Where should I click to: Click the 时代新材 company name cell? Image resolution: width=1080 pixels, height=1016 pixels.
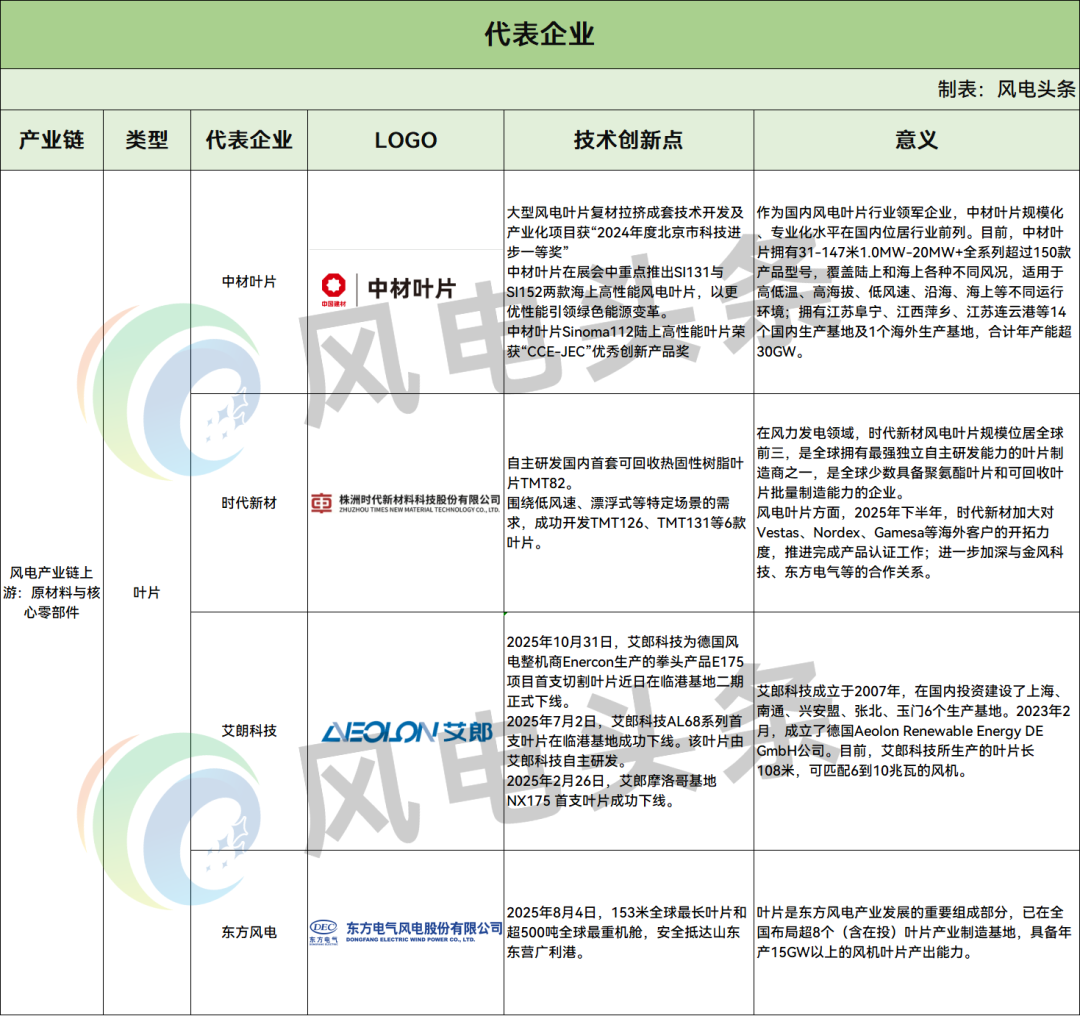(249, 502)
